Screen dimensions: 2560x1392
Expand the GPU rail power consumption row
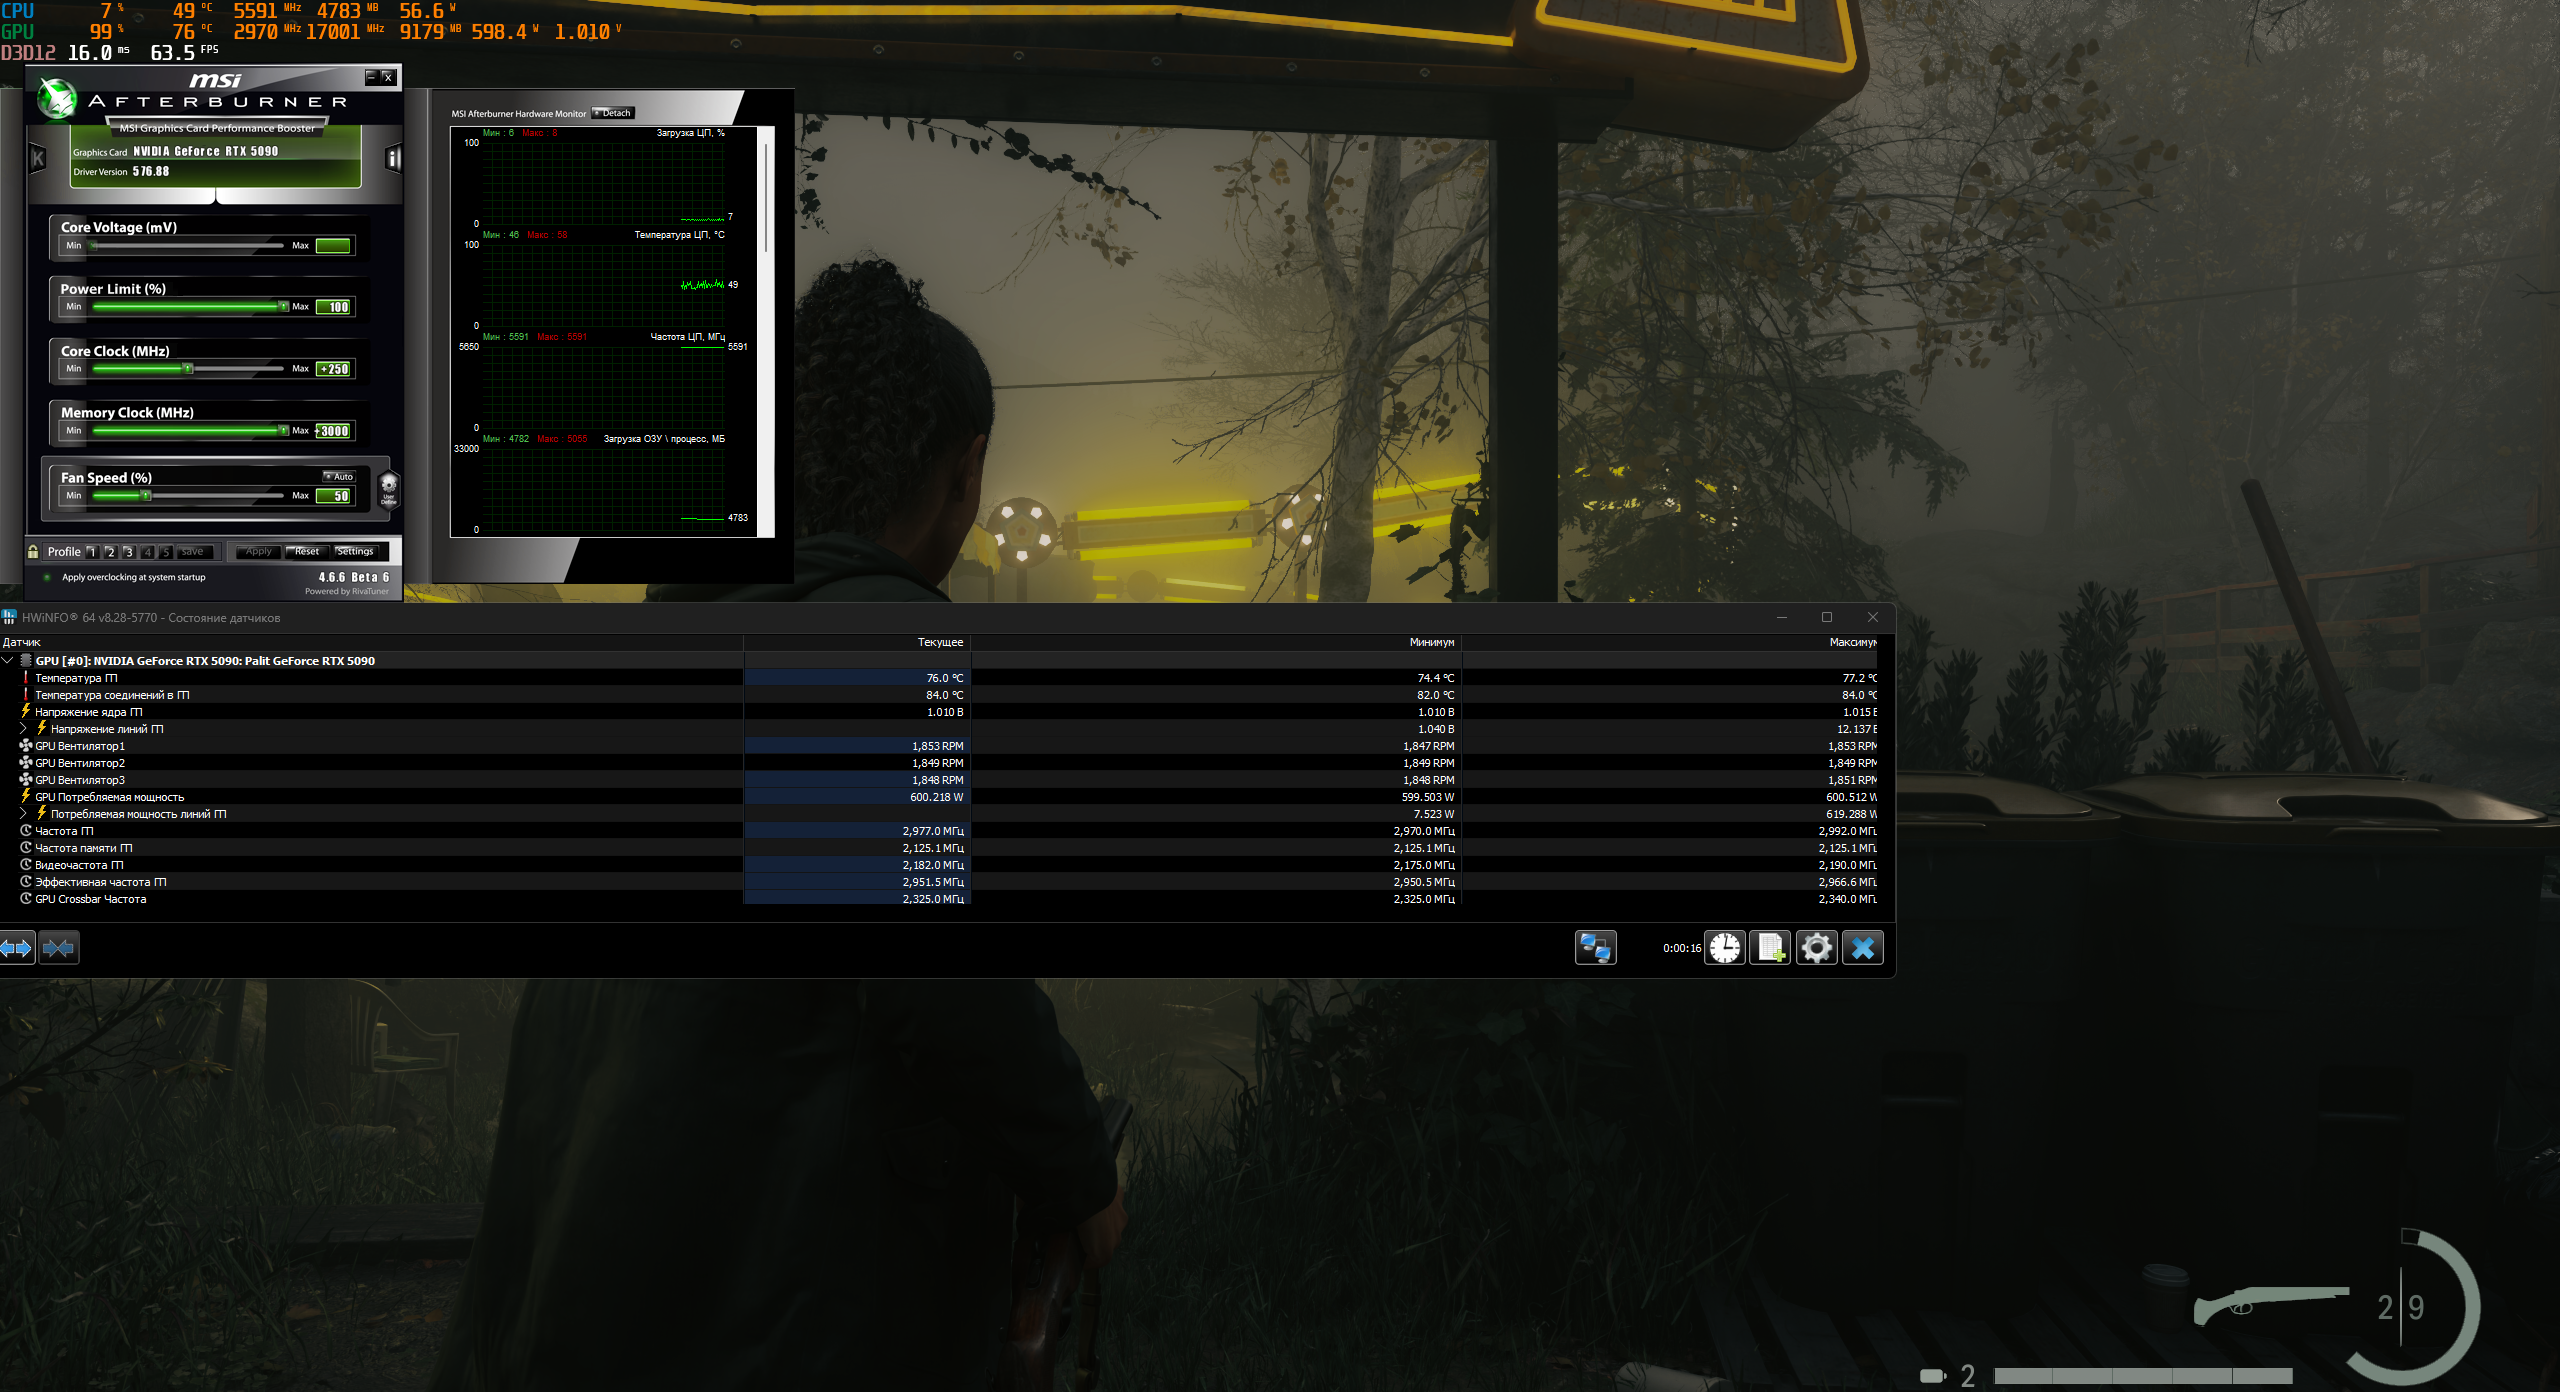[x=23, y=814]
